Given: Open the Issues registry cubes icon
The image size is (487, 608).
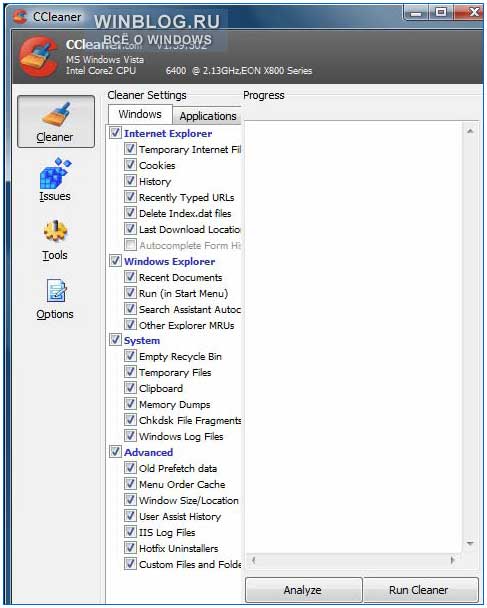Looking at the screenshot, I should coord(55,173).
